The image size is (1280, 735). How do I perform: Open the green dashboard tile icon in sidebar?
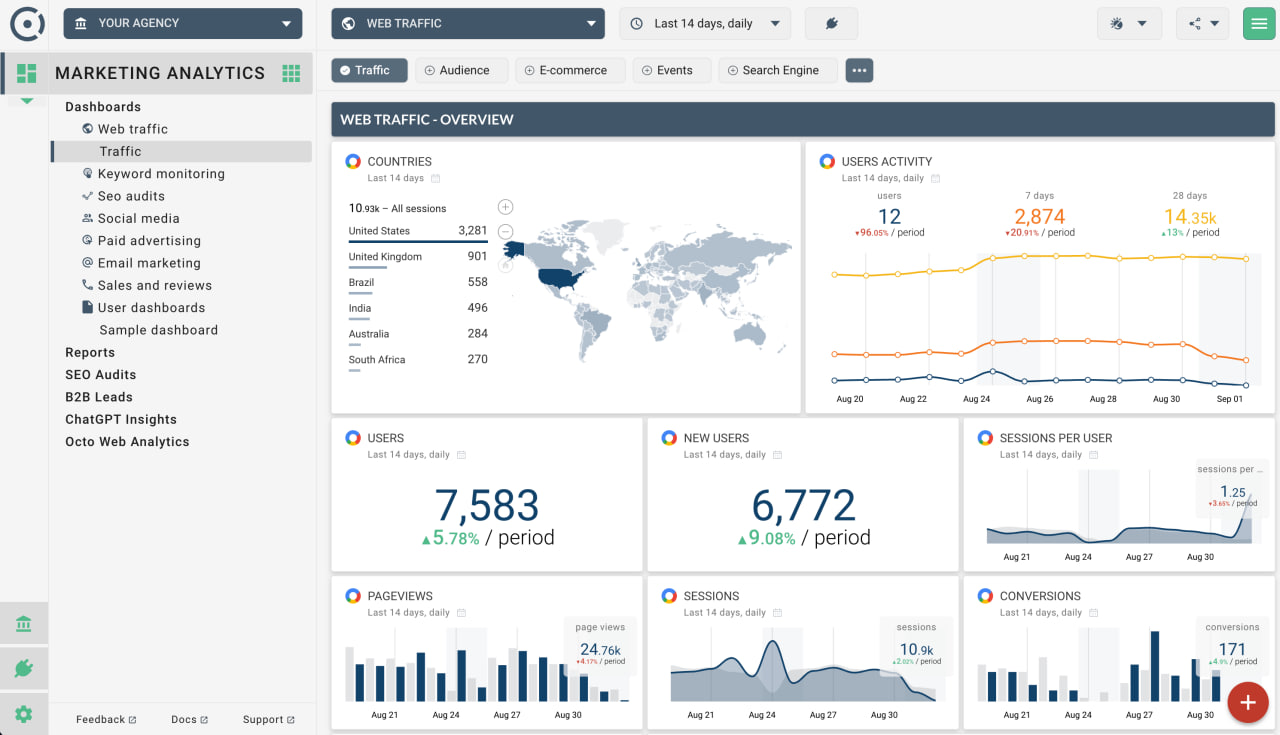pos(26,73)
